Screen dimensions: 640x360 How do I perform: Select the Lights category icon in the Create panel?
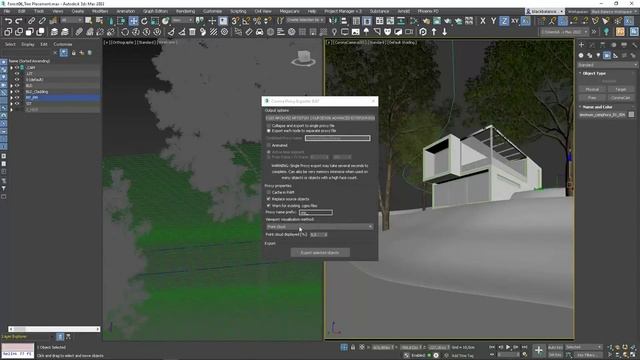click(x=598, y=56)
